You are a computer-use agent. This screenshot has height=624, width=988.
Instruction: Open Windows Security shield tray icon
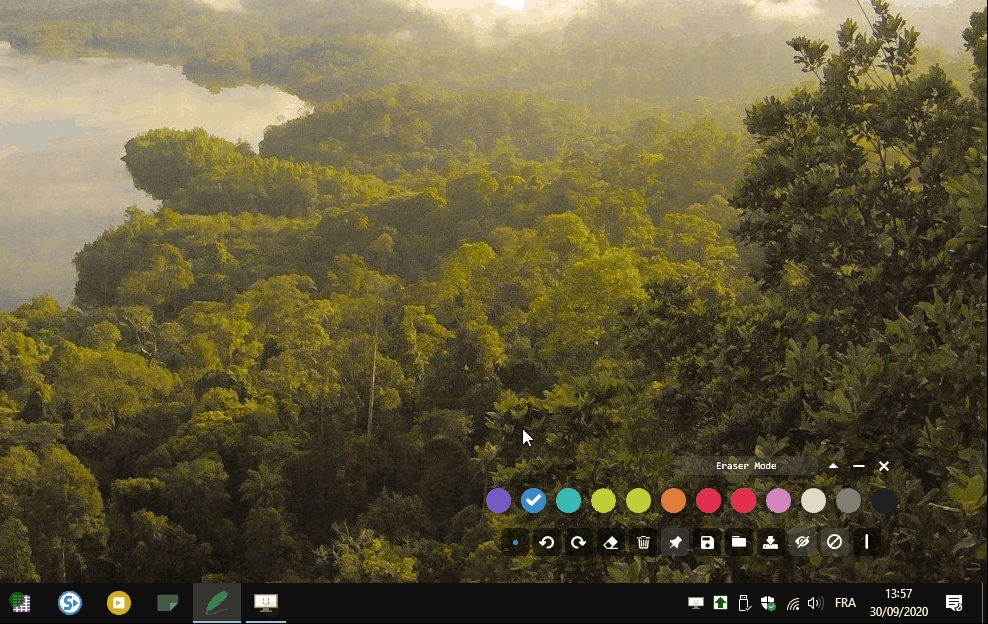pyautogui.click(x=768, y=603)
